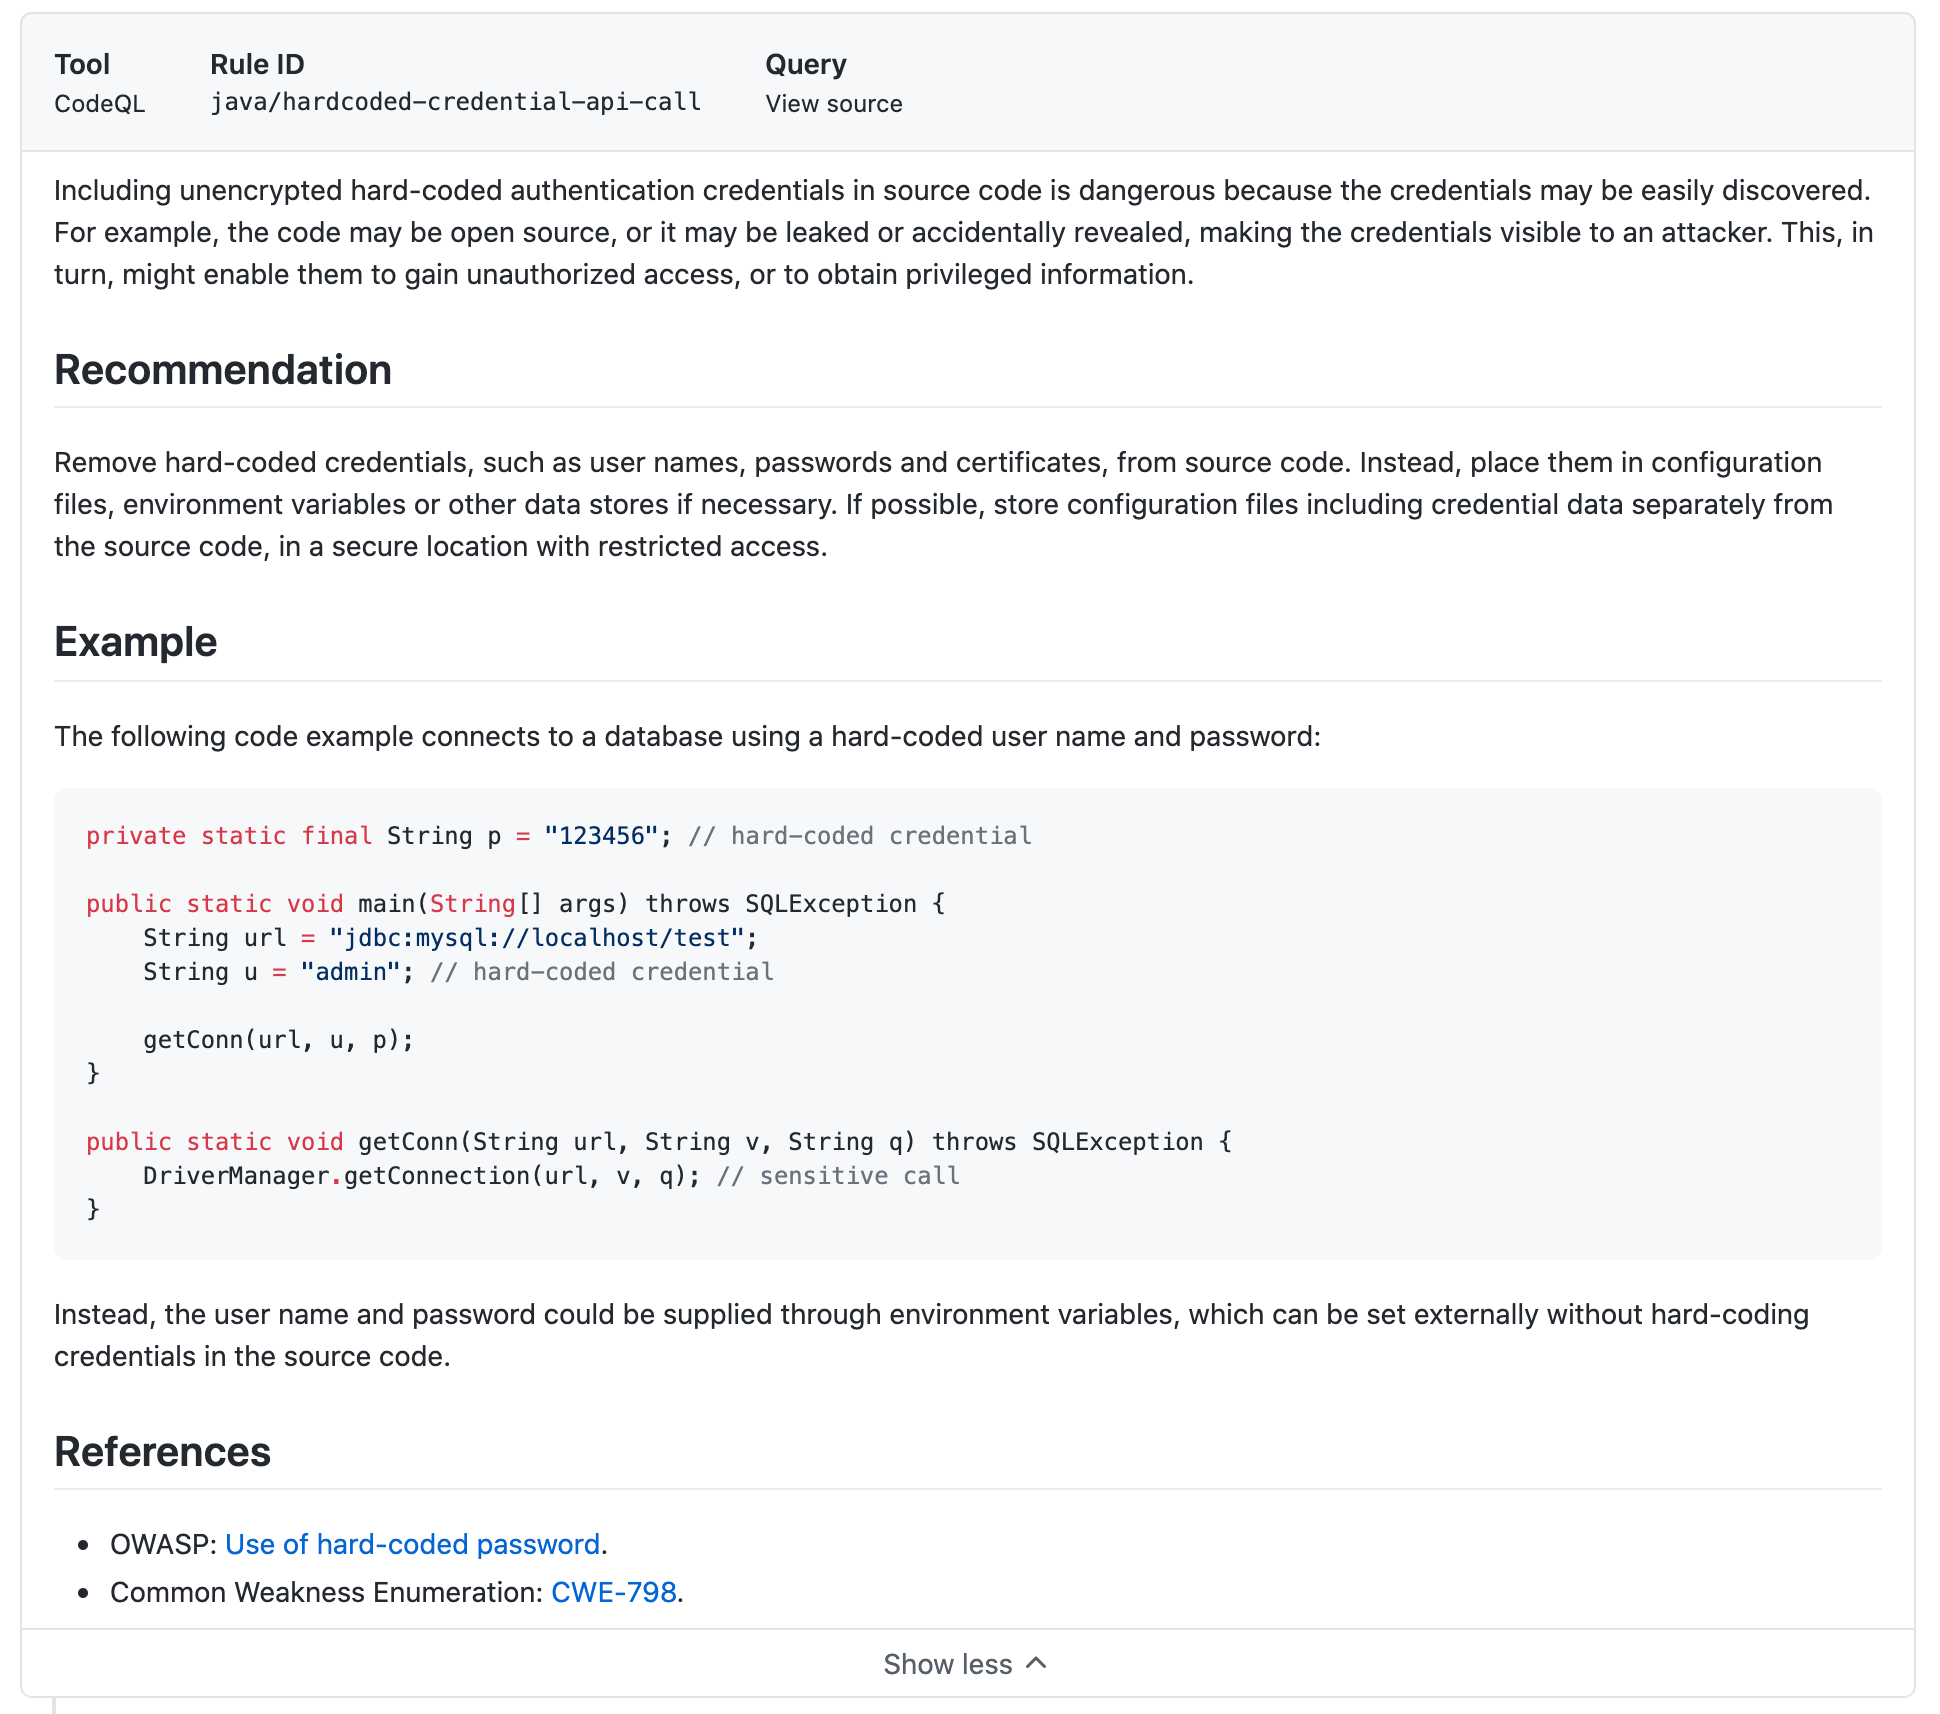Click the DriverManager.getConnection code line
This screenshot has width=1940, height=1714.
pyautogui.click(x=420, y=1176)
